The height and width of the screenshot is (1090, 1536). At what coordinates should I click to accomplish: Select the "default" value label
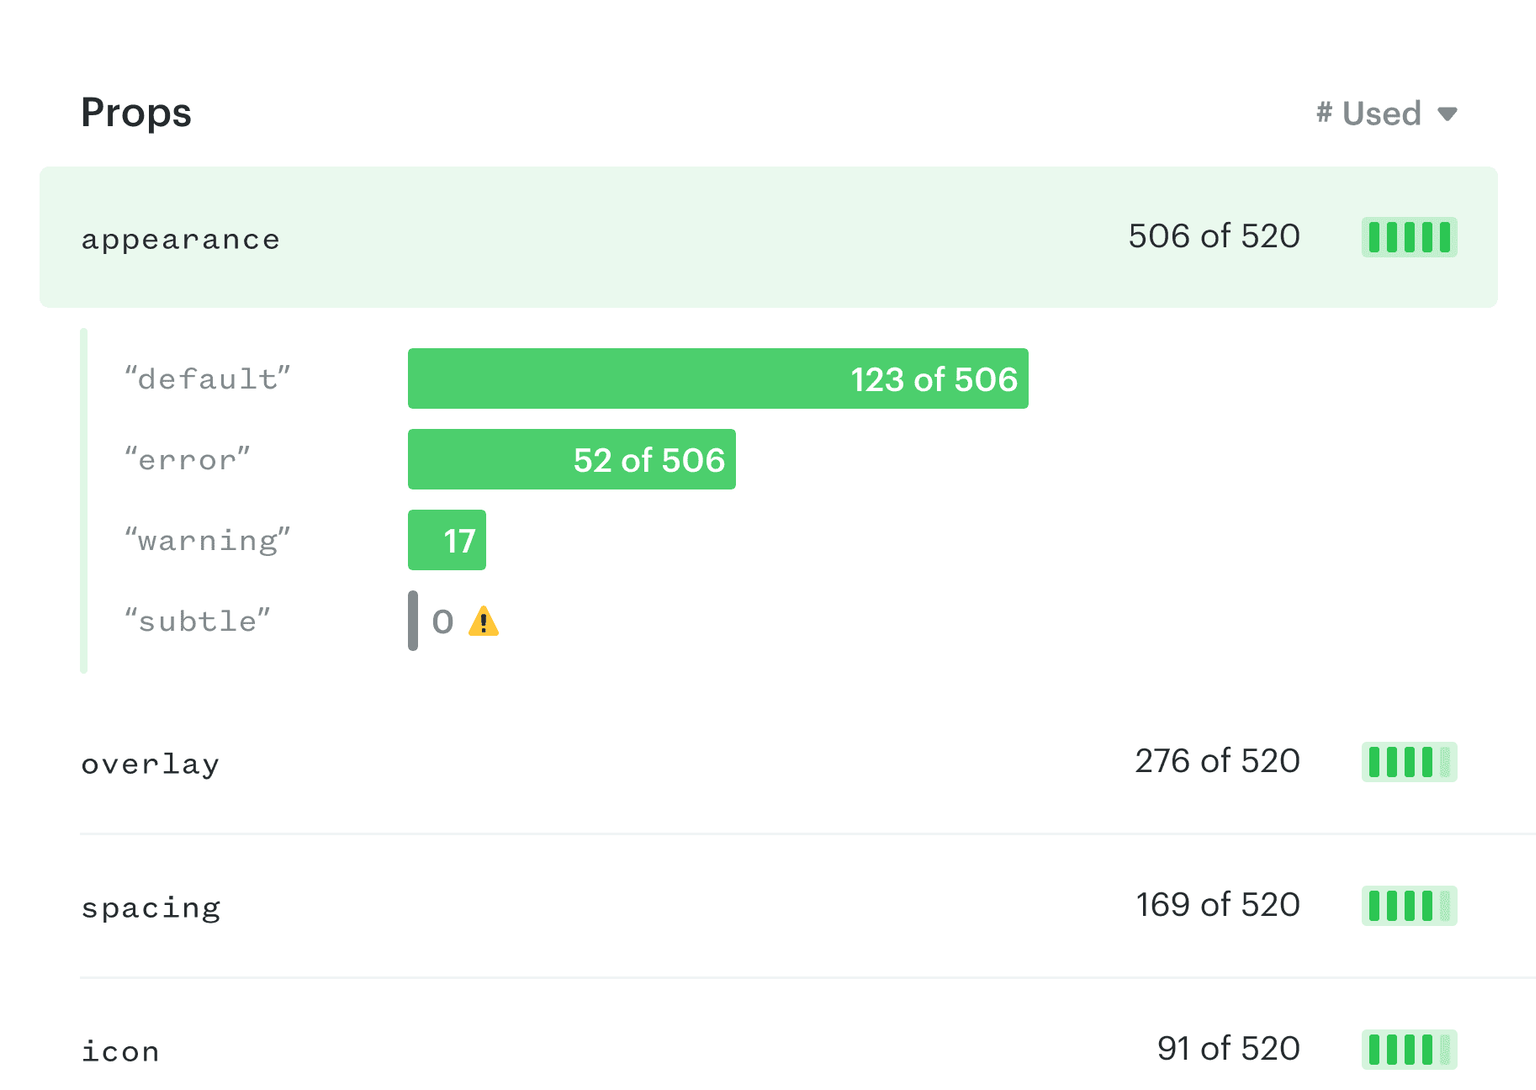(x=207, y=378)
